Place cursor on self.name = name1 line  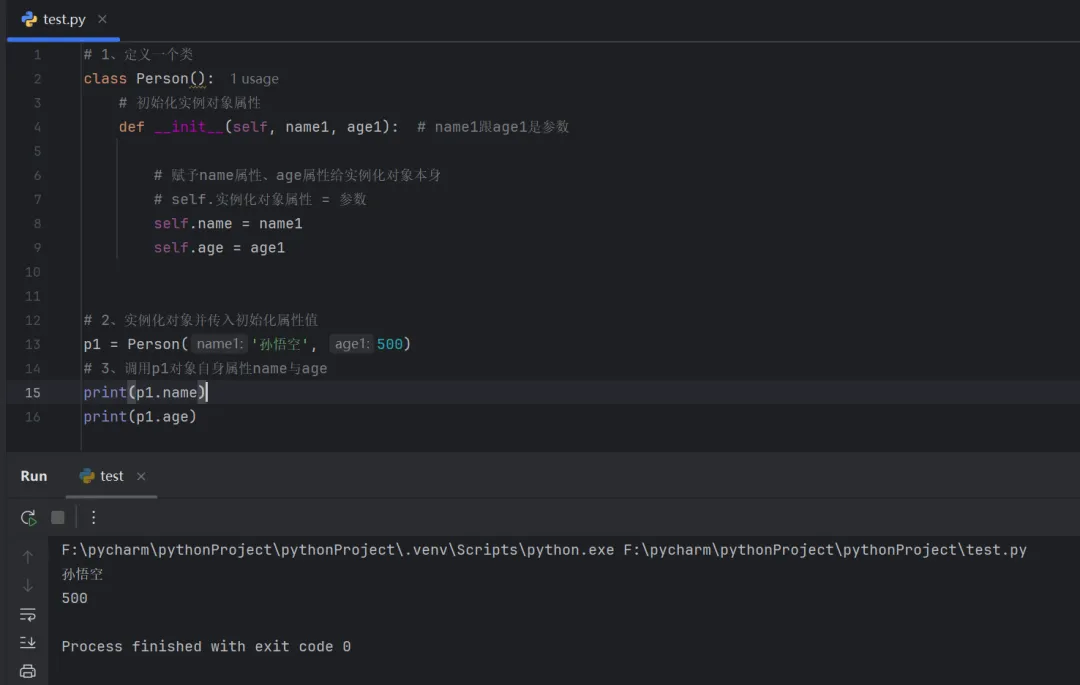point(228,224)
